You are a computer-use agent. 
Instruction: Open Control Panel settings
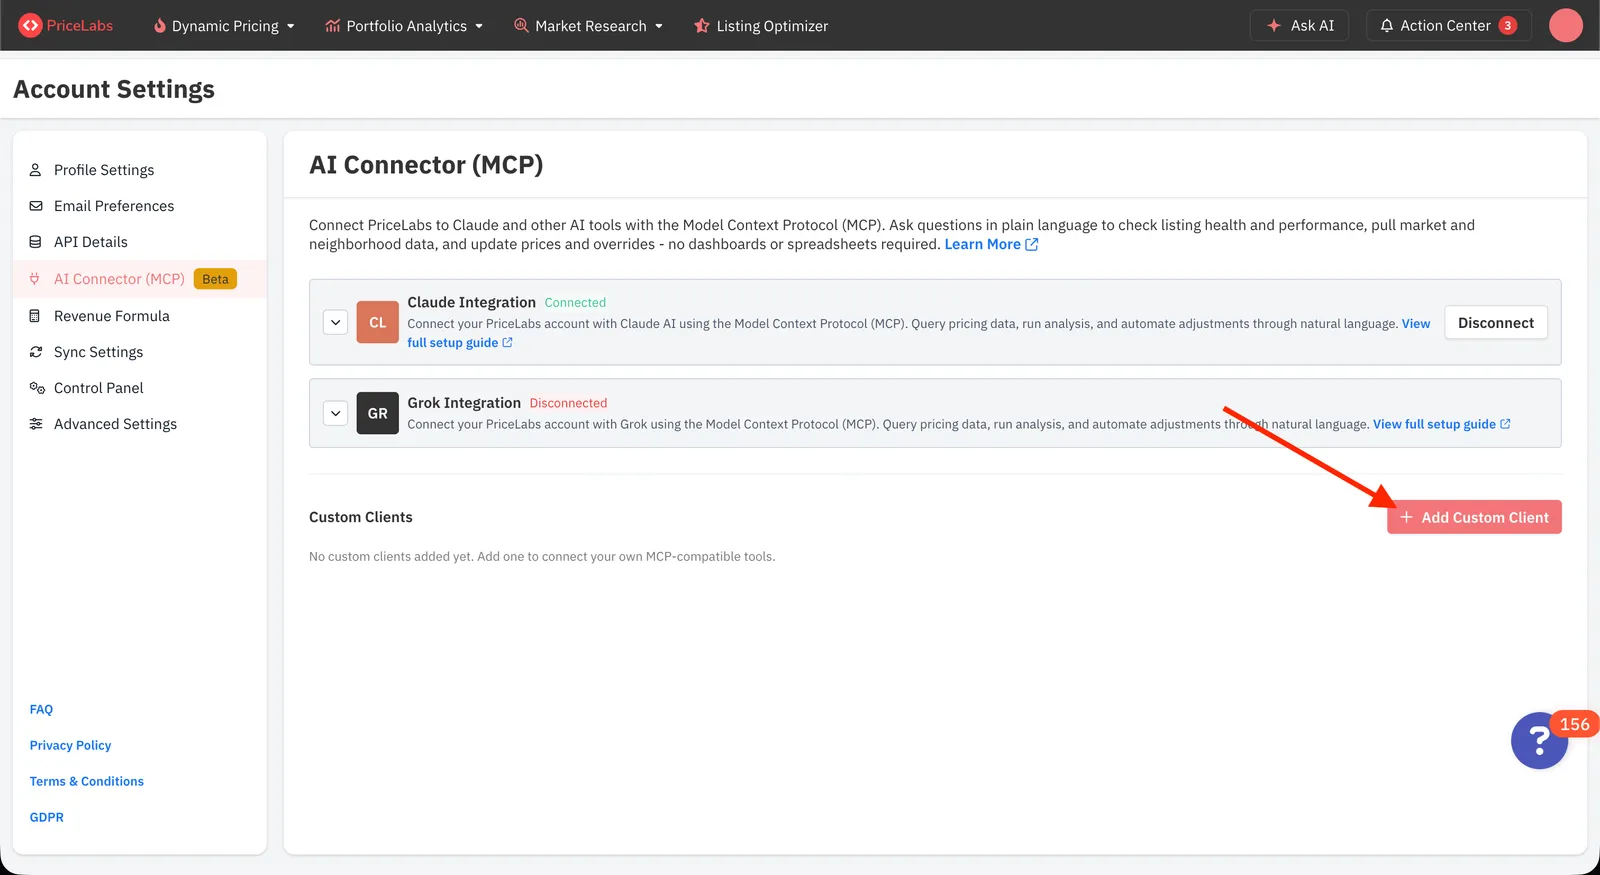point(99,388)
